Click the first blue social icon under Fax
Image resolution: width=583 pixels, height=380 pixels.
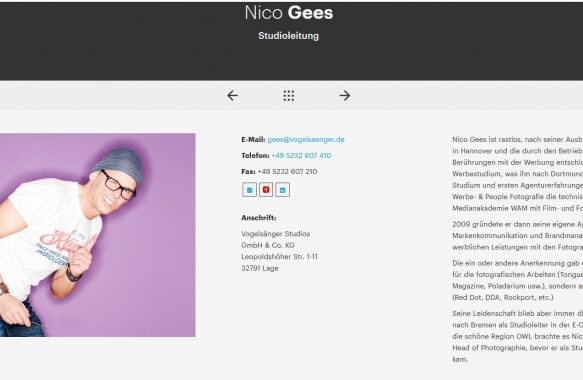249,190
